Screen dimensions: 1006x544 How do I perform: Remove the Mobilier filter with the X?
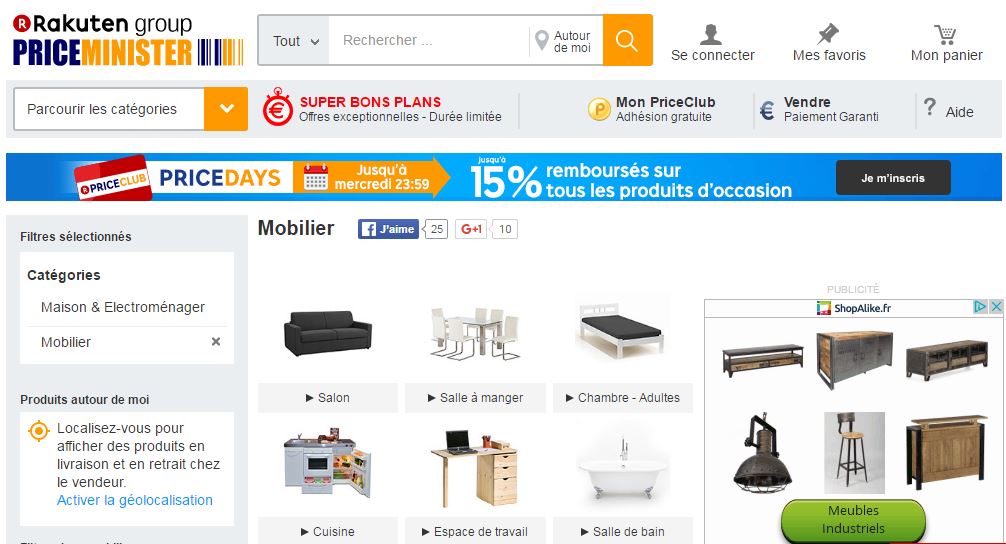[x=216, y=342]
